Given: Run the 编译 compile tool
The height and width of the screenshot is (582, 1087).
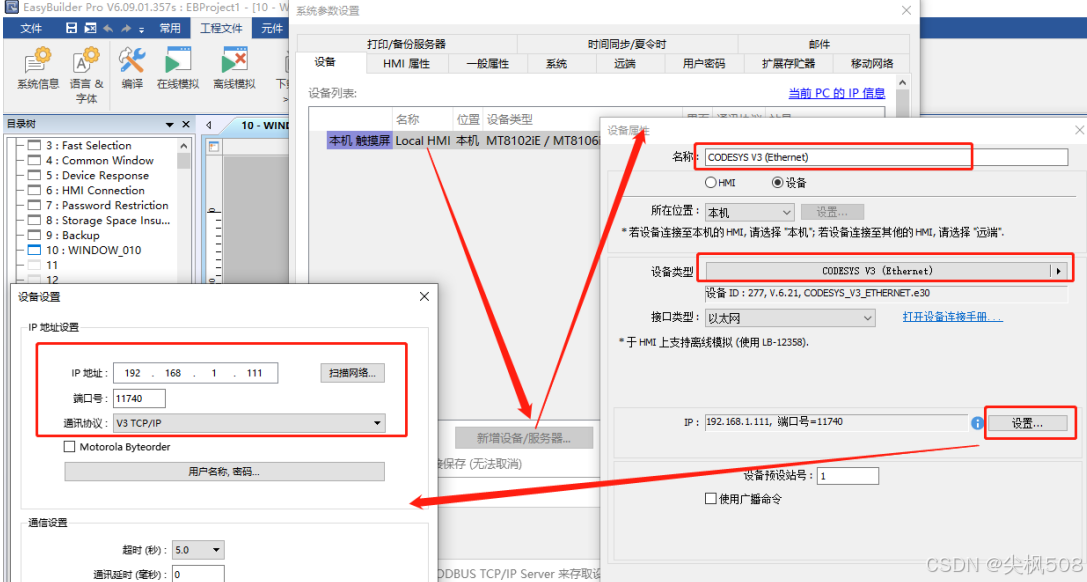Looking at the screenshot, I should pos(132,69).
